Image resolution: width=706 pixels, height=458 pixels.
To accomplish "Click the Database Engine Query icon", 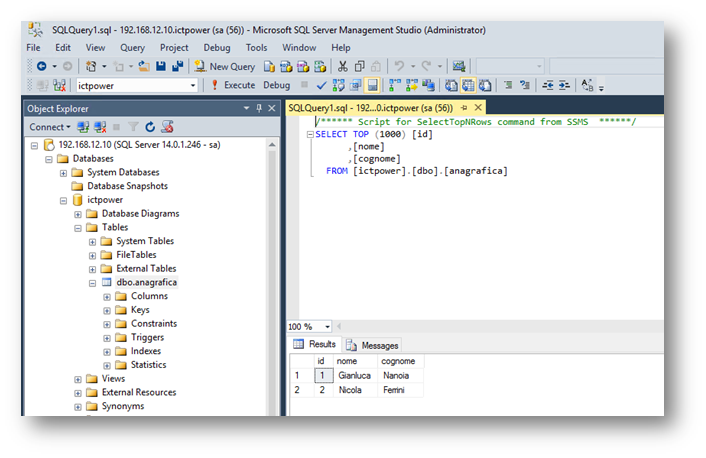I will (x=269, y=67).
